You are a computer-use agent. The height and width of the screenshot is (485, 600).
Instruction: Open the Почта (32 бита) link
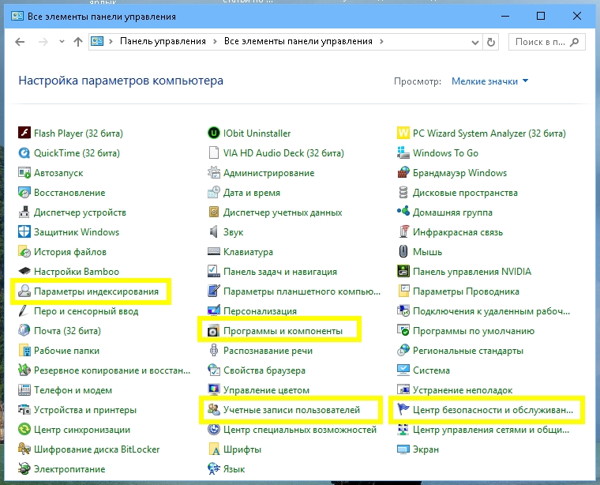coord(67,331)
